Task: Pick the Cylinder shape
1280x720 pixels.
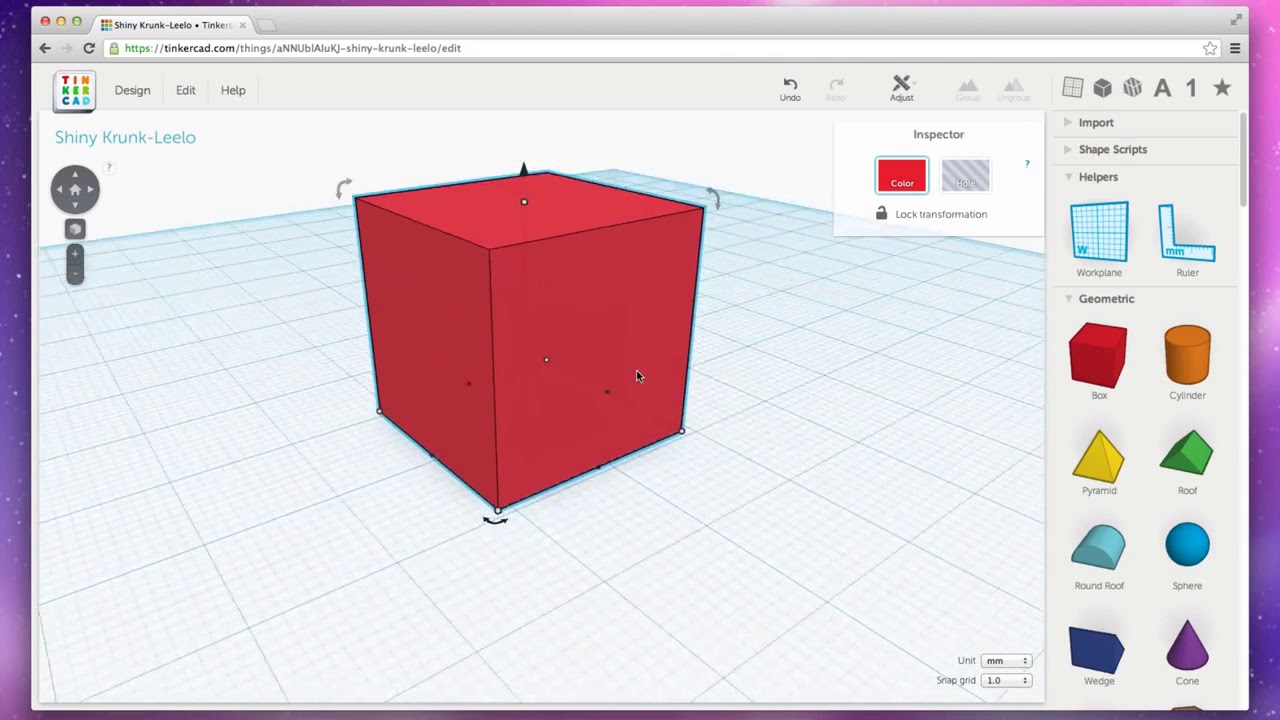Action: [1187, 361]
